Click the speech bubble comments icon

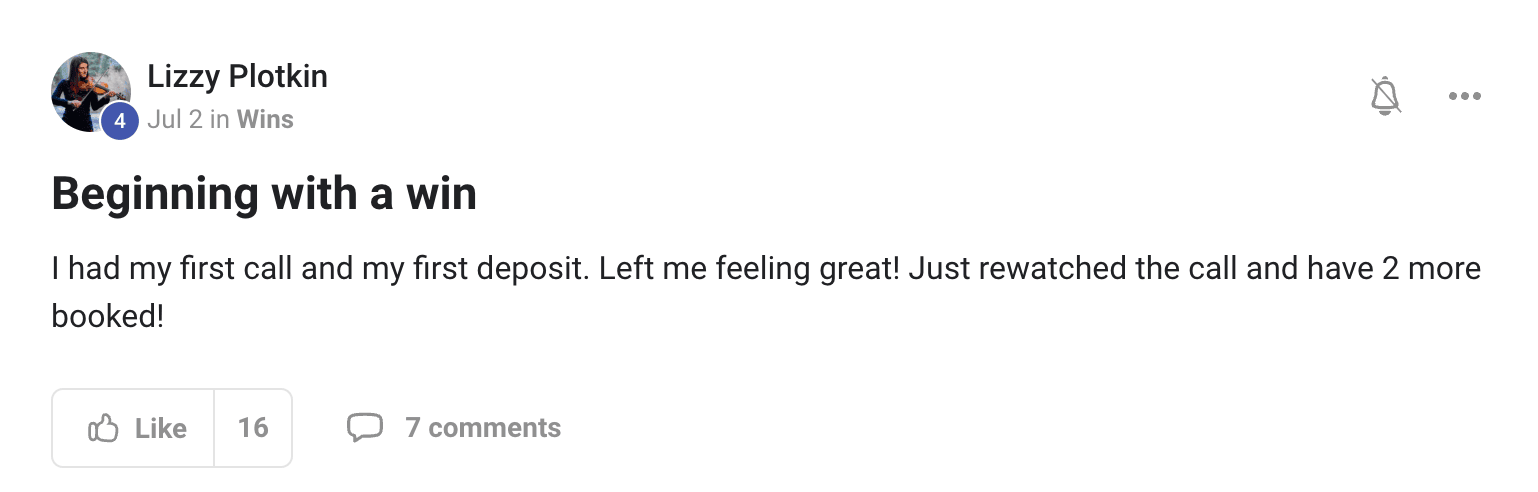[365, 428]
